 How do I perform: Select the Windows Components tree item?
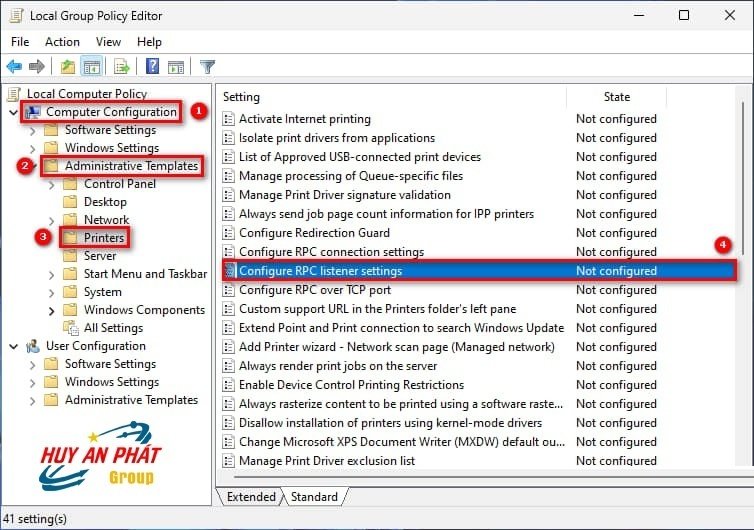click(x=144, y=310)
